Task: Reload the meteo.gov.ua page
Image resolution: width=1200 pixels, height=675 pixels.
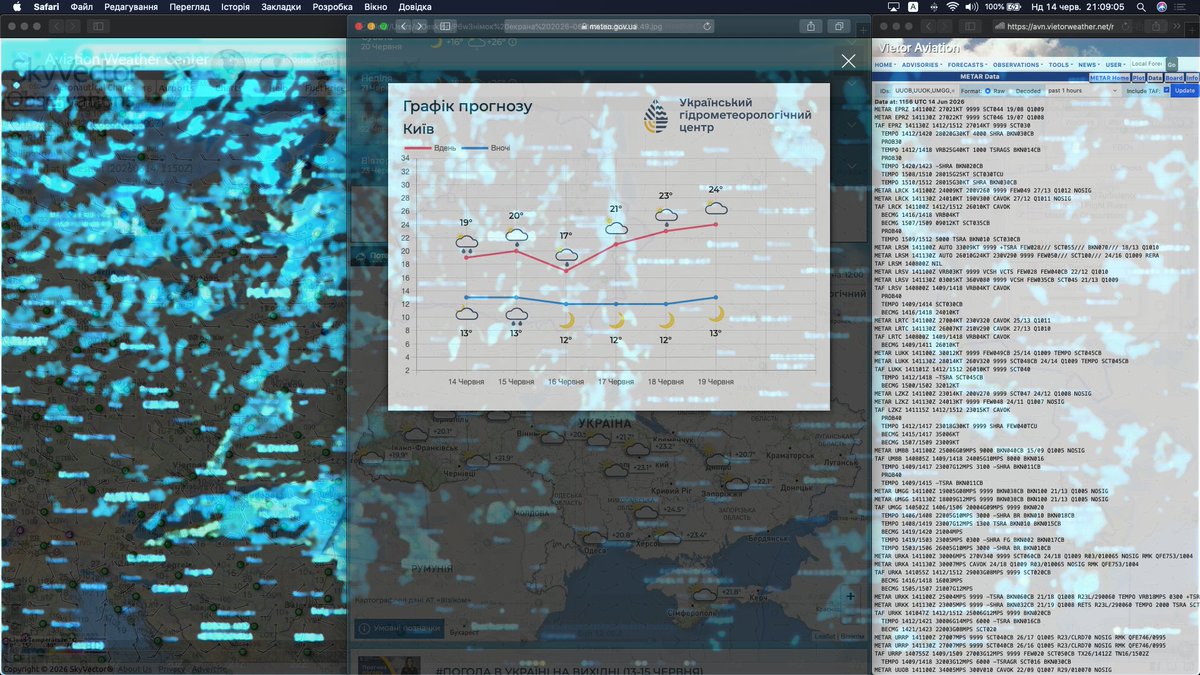Action: click(708, 26)
